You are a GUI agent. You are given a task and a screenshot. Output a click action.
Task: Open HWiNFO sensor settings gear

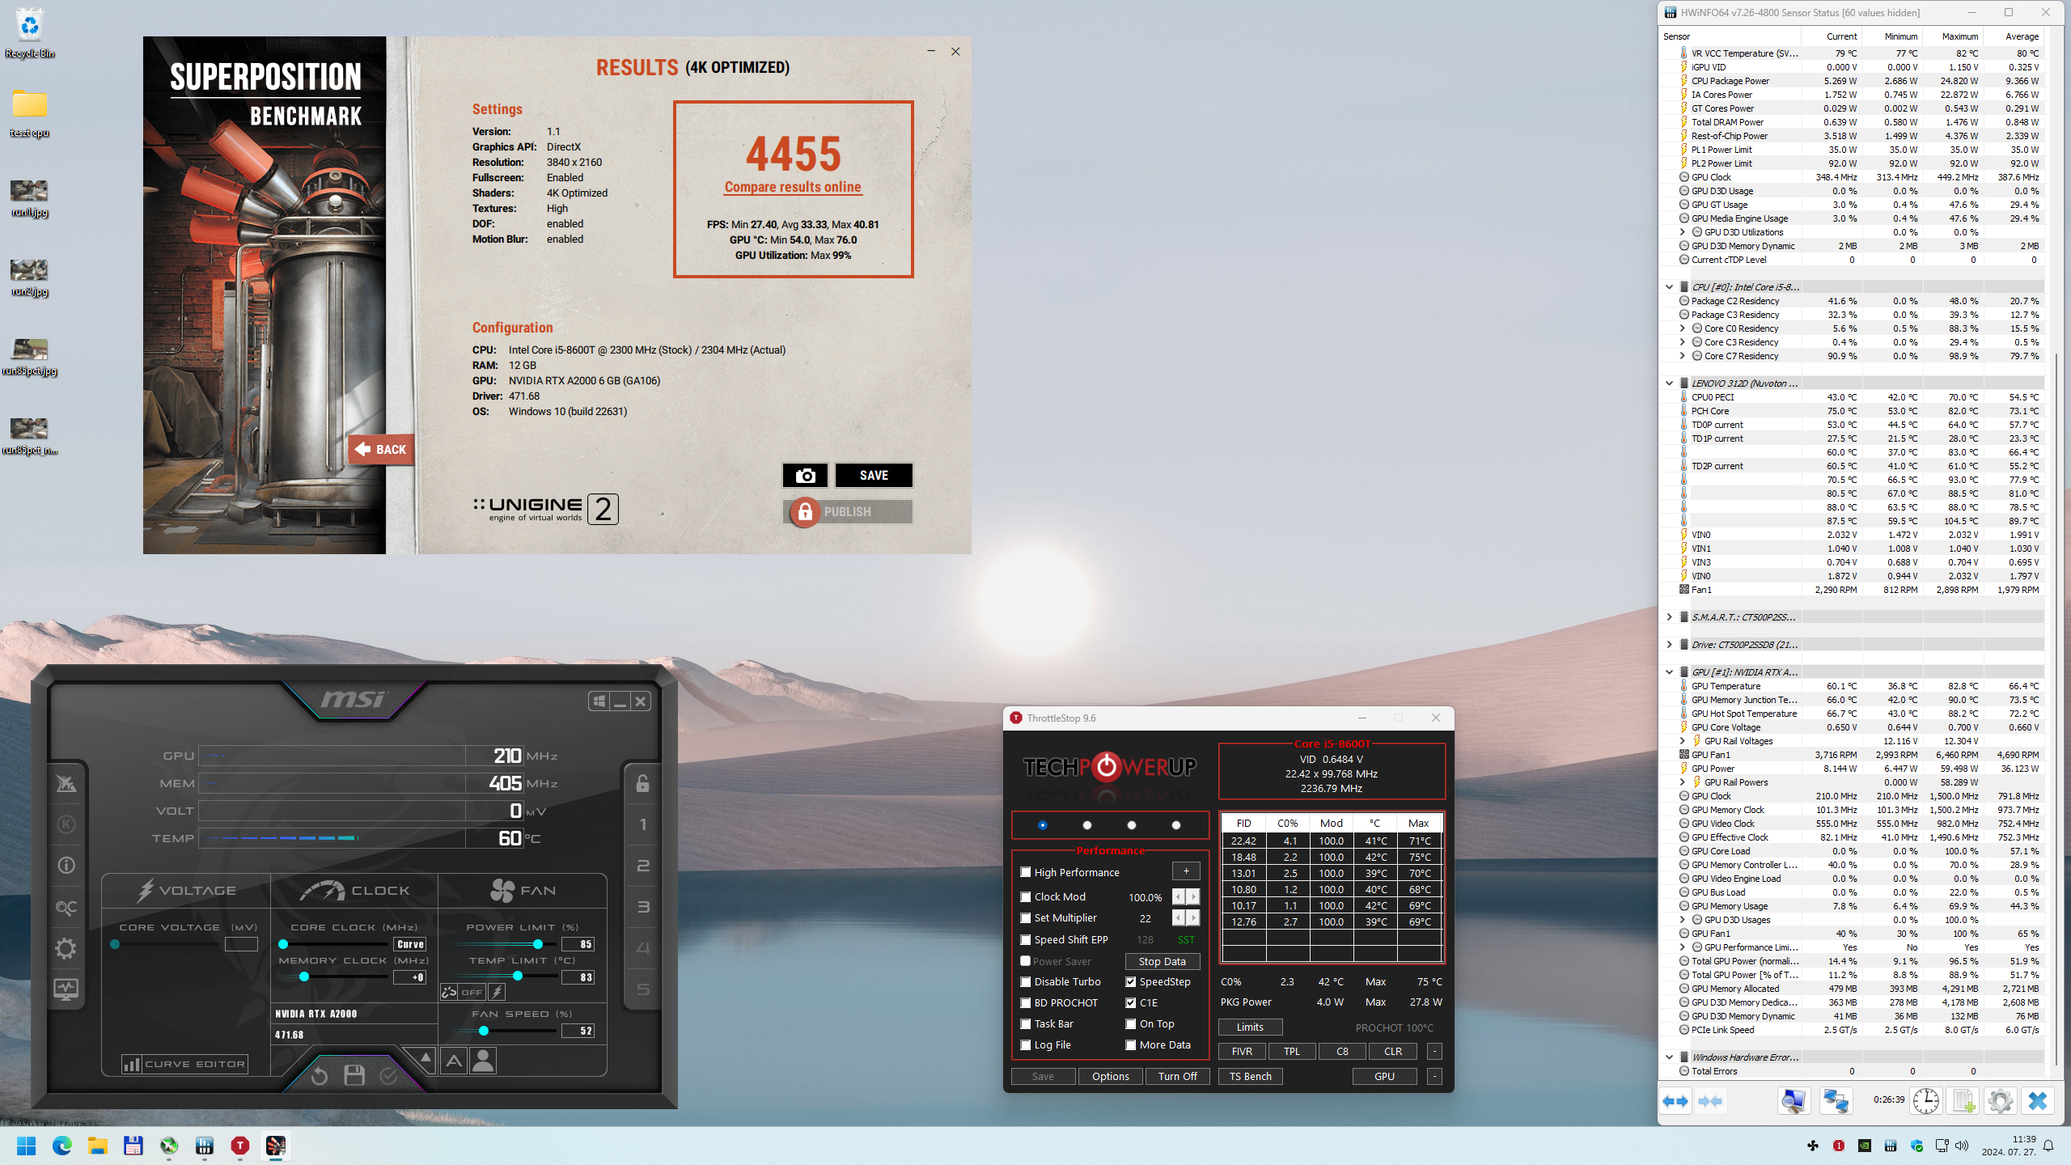tap(2000, 1101)
